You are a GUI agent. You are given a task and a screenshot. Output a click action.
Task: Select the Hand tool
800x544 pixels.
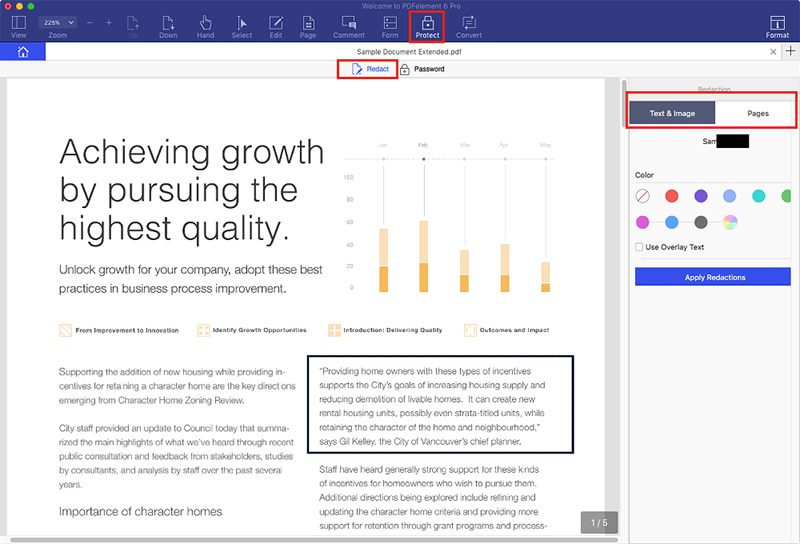click(x=205, y=25)
